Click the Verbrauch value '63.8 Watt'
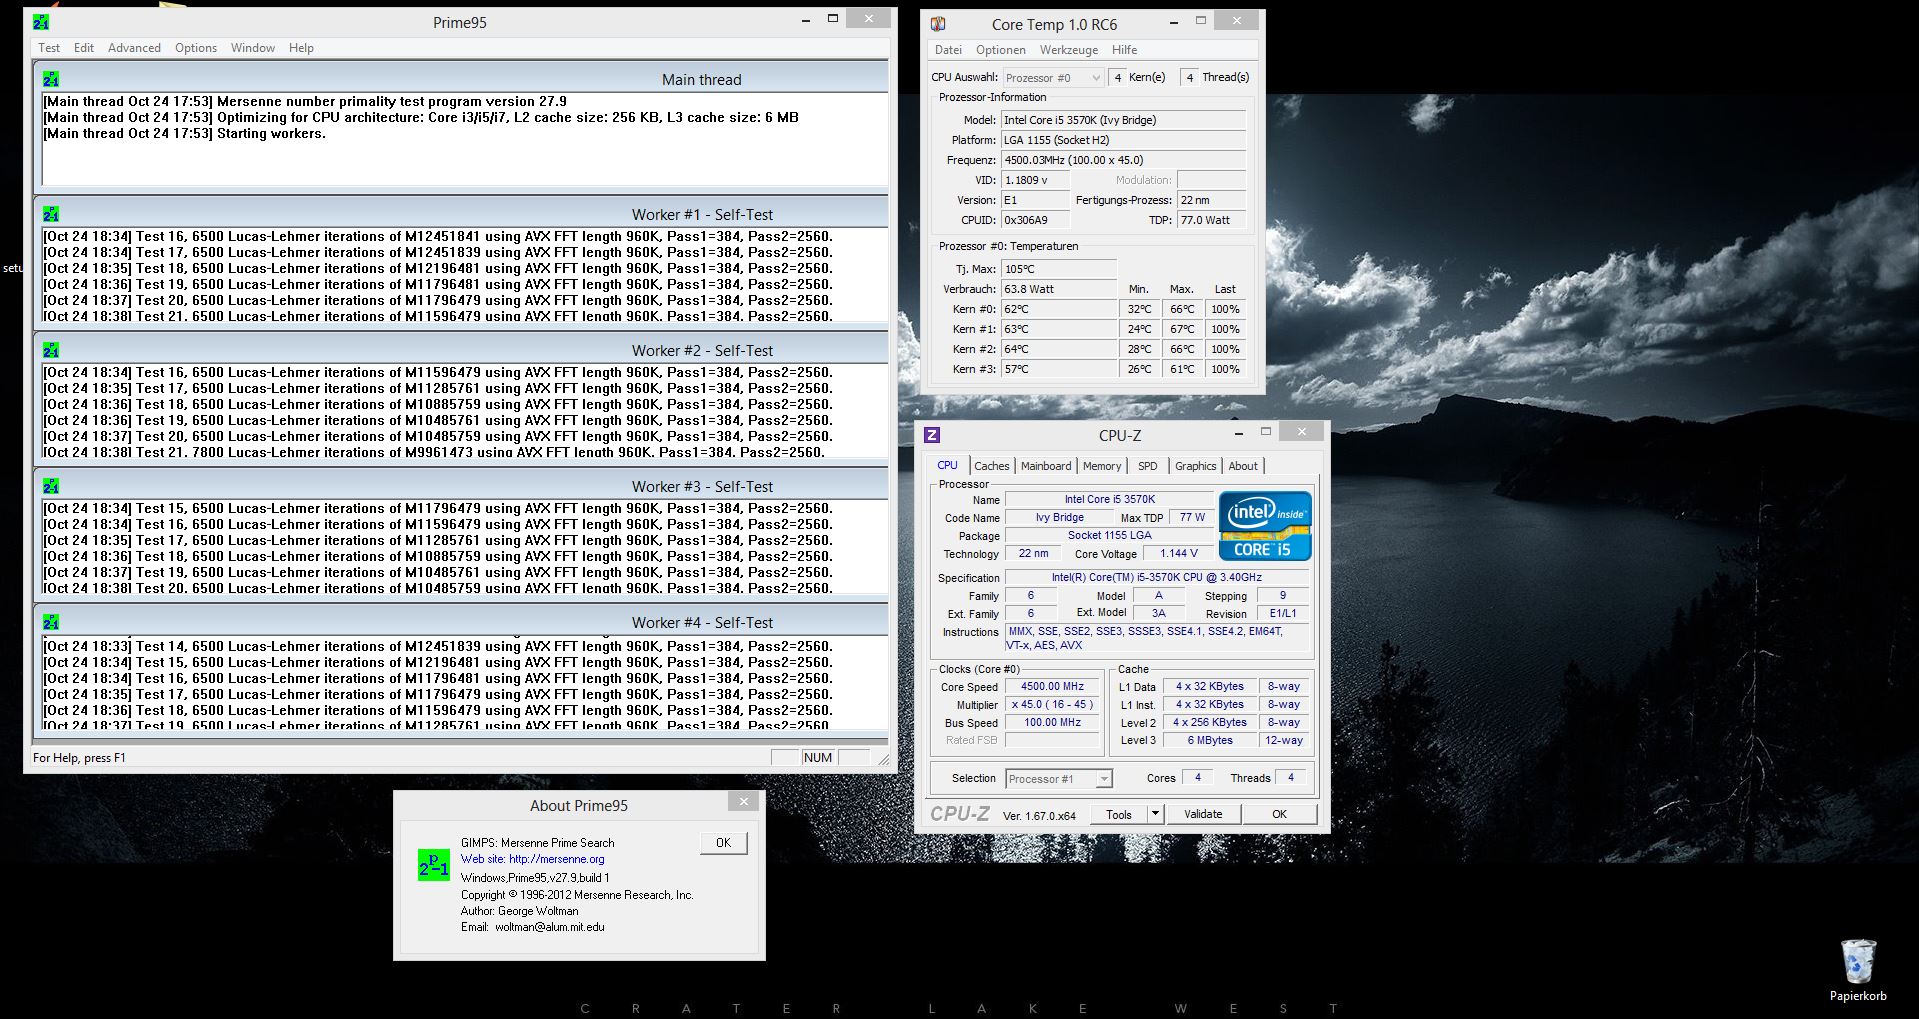 (x=1059, y=289)
